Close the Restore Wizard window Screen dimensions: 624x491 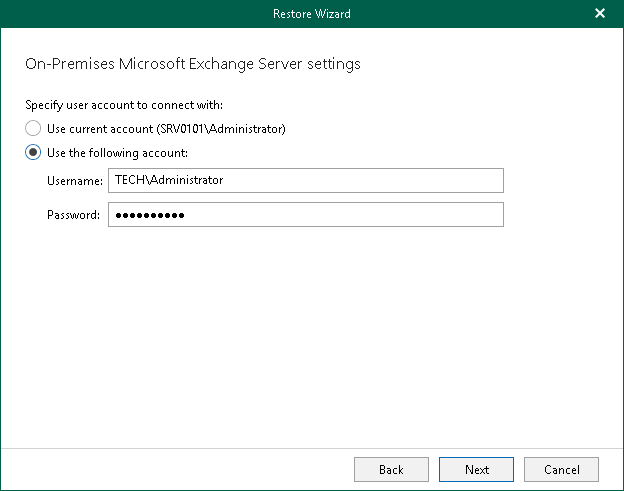point(599,14)
